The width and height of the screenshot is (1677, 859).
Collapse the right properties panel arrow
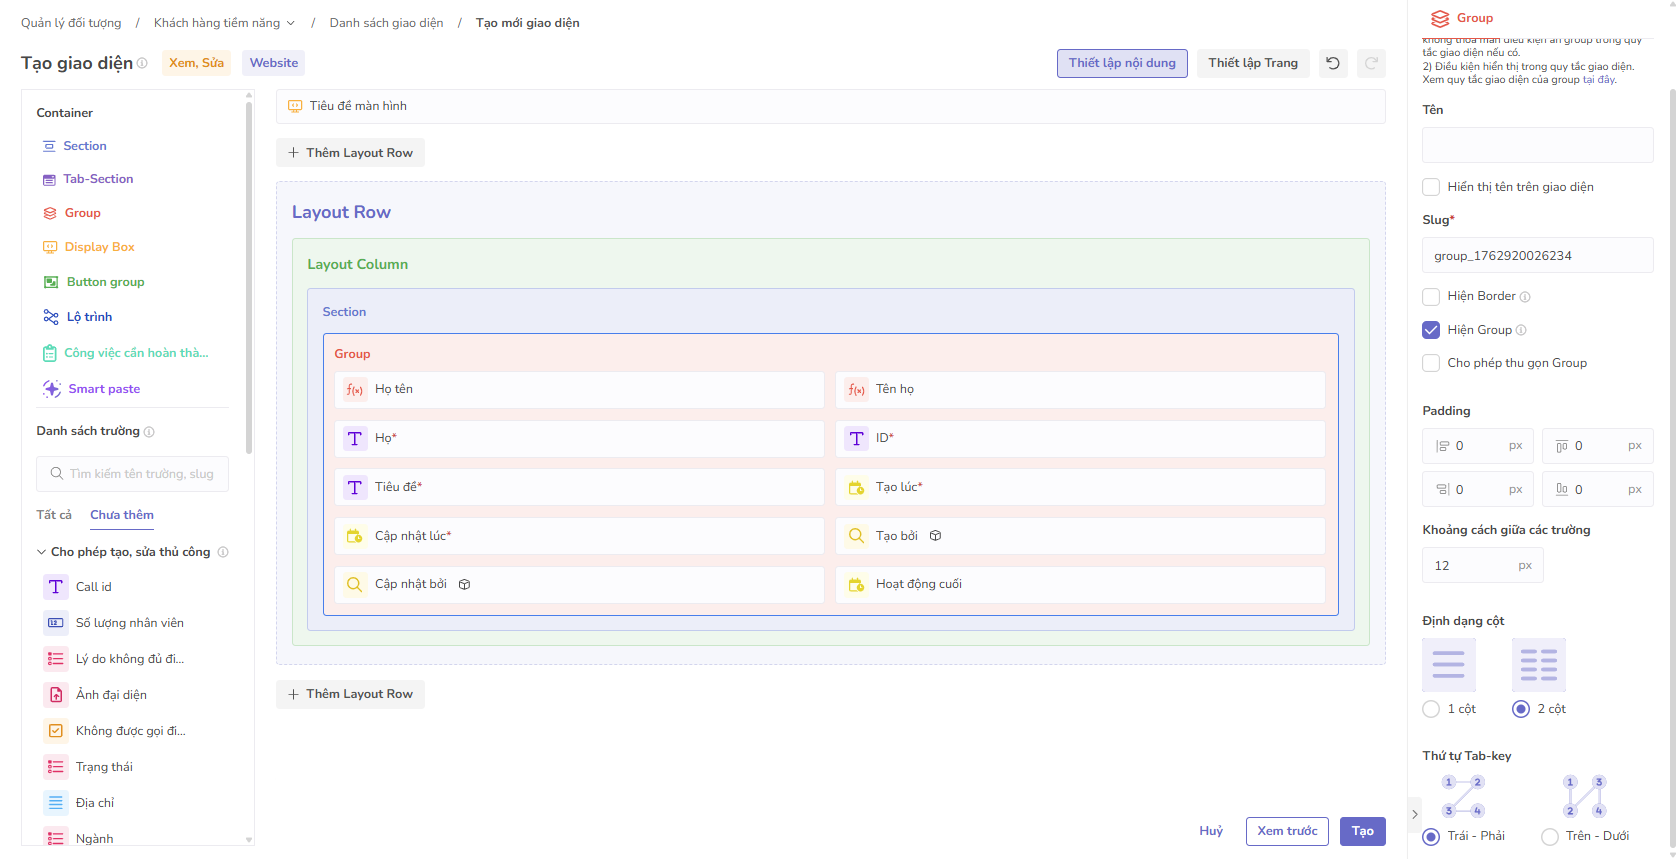pos(1414,814)
